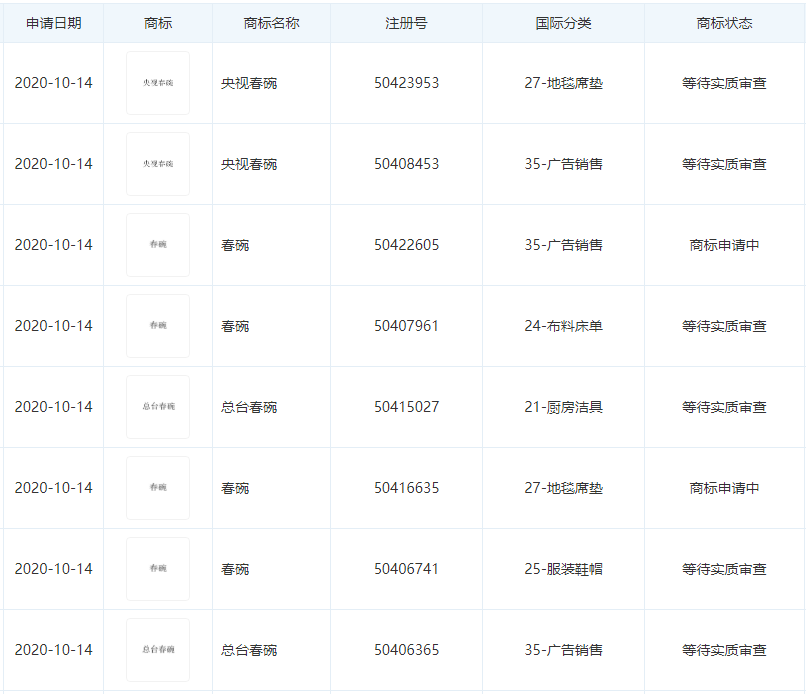Screen dimensions: 806x694
Task: Click status 等待实质审查 in row 50408453
Action: click(x=724, y=164)
